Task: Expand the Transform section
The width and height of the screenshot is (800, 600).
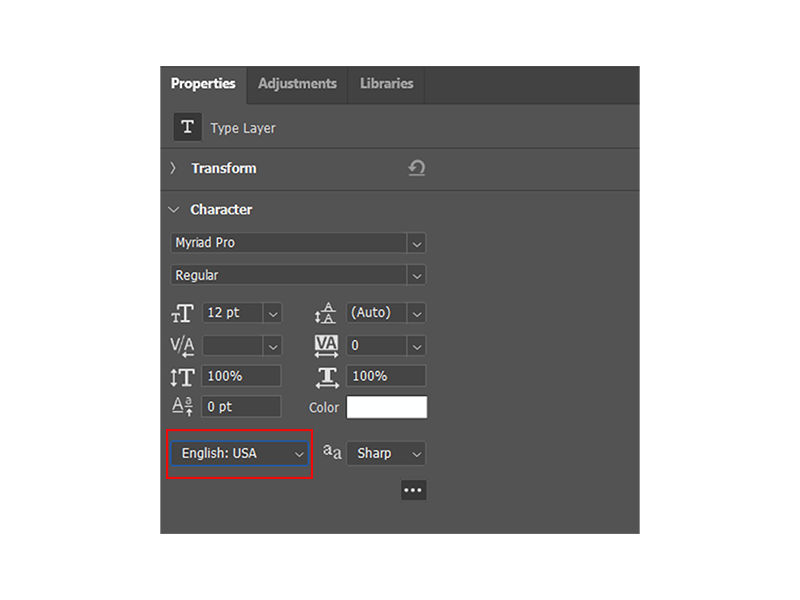Action: (x=173, y=168)
